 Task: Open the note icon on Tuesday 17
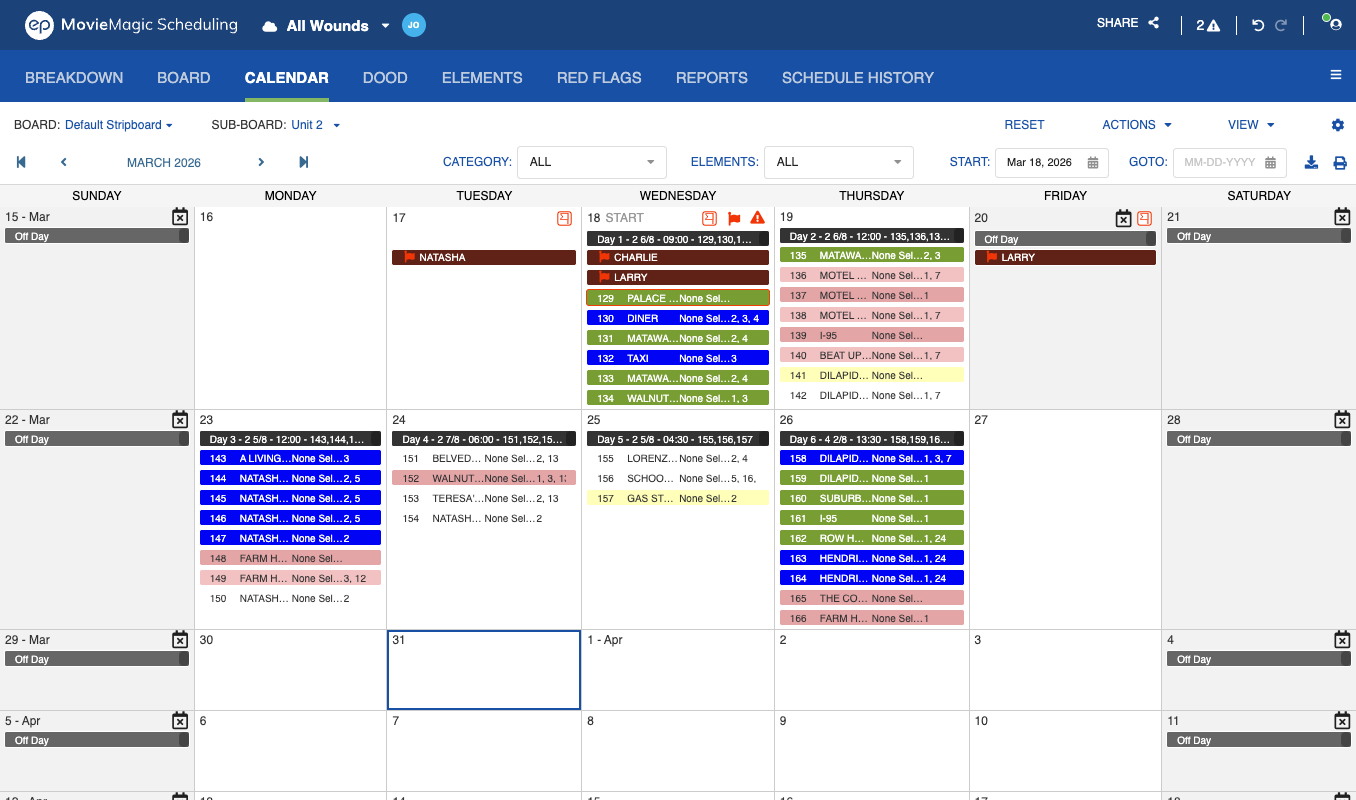[x=565, y=218]
